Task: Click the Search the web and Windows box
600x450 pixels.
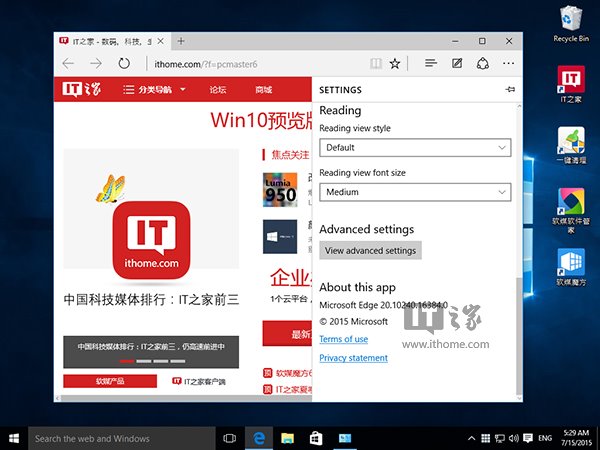Action: 122,439
